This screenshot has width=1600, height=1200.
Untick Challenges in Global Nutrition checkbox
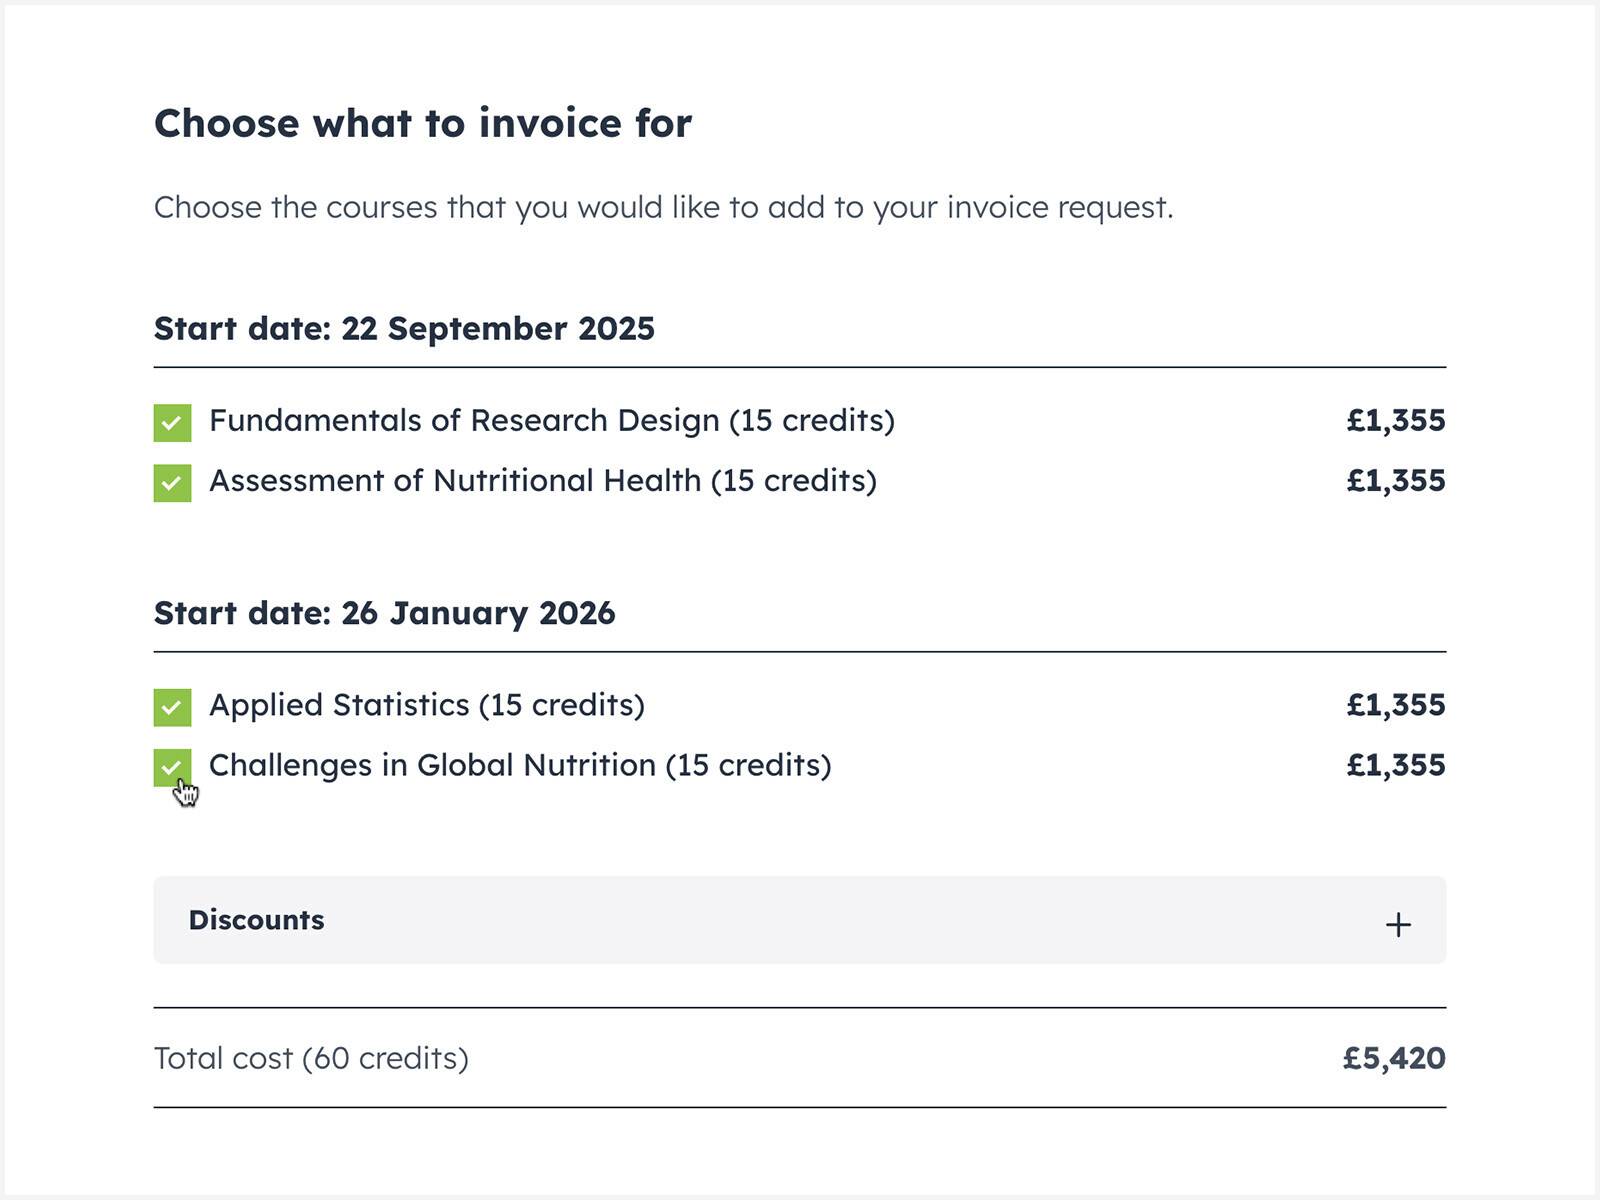pos(172,767)
